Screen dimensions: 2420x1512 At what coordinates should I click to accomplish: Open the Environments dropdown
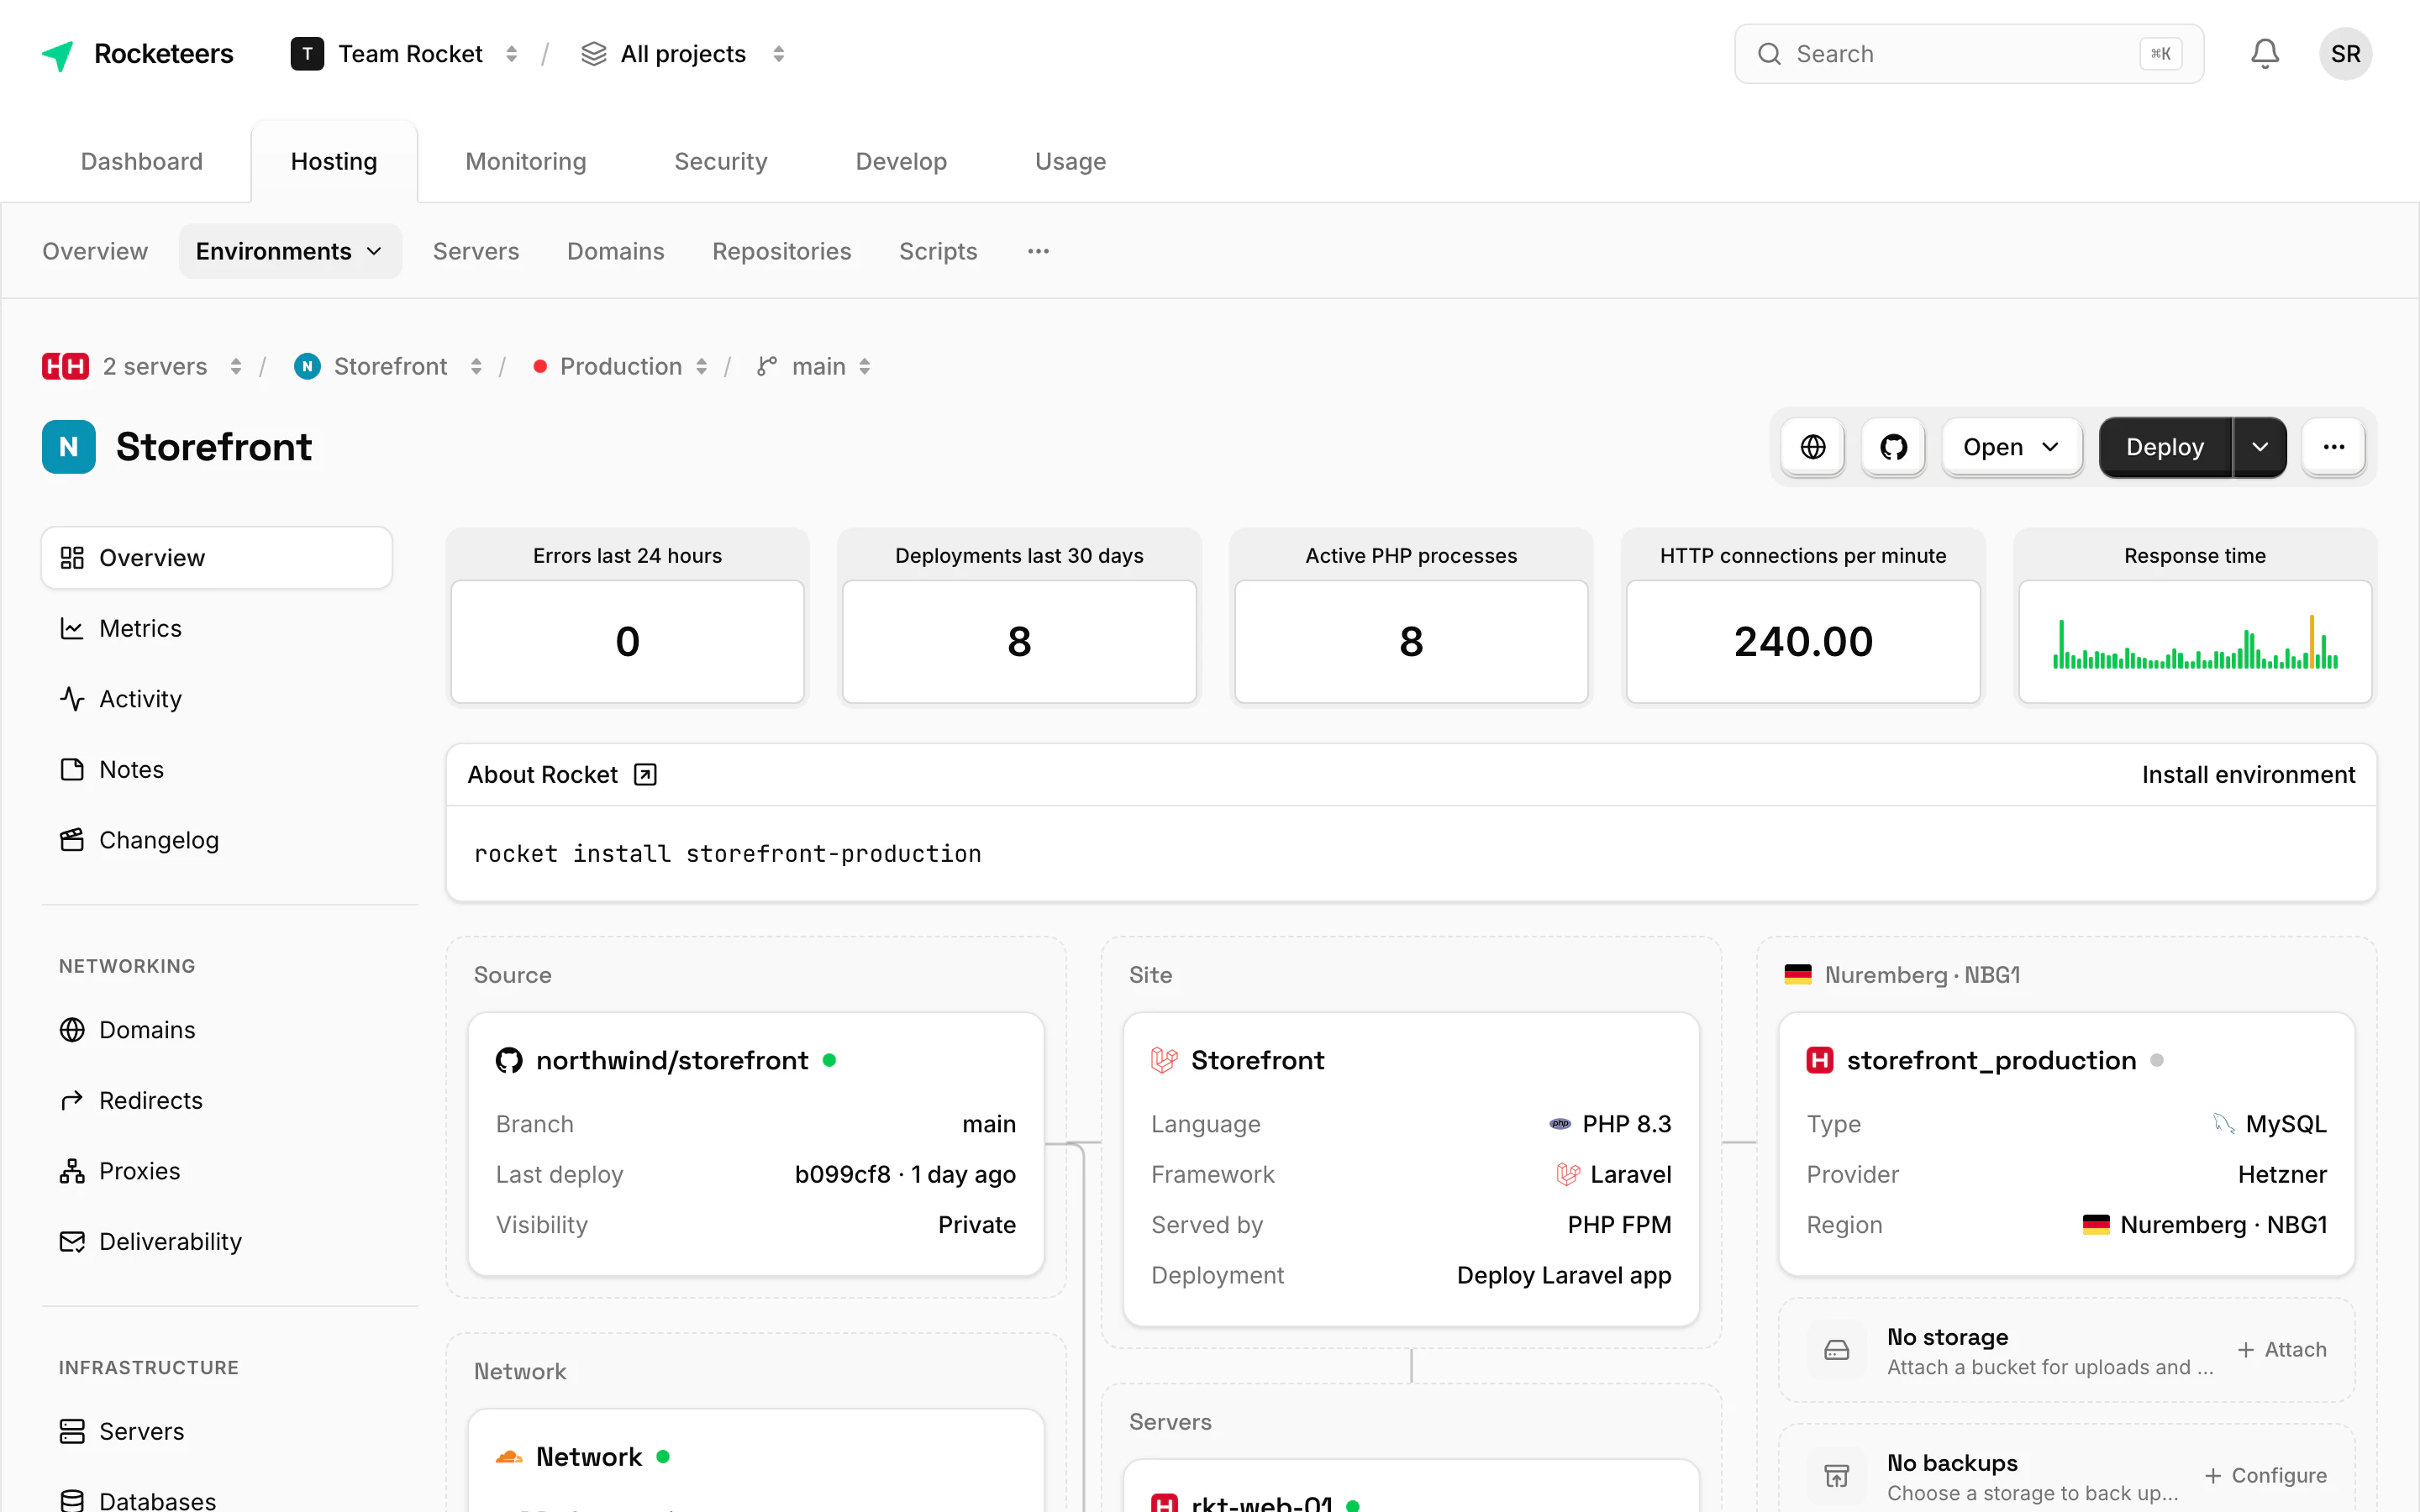tap(290, 251)
